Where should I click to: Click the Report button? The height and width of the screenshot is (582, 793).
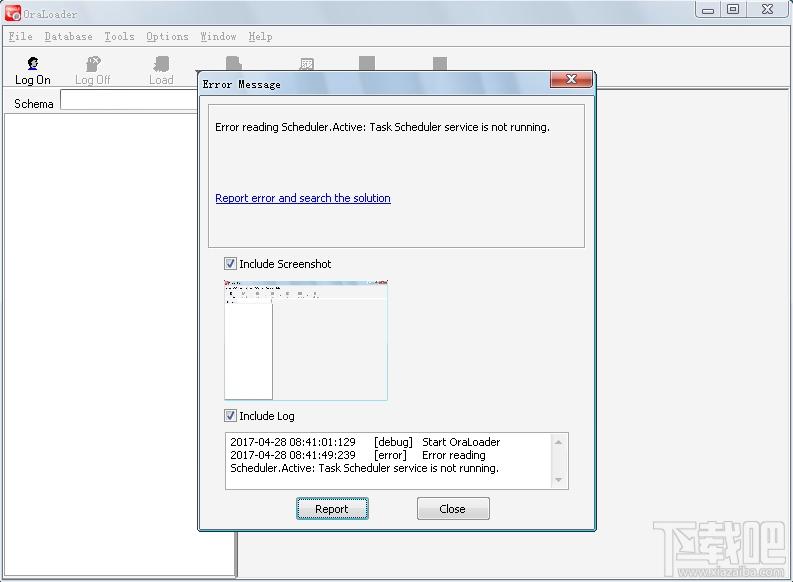332,509
